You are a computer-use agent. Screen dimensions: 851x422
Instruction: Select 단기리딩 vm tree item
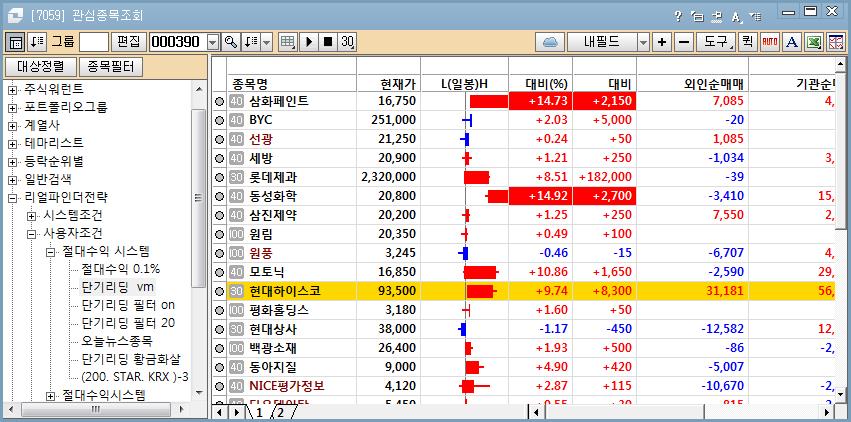click(117, 286)
